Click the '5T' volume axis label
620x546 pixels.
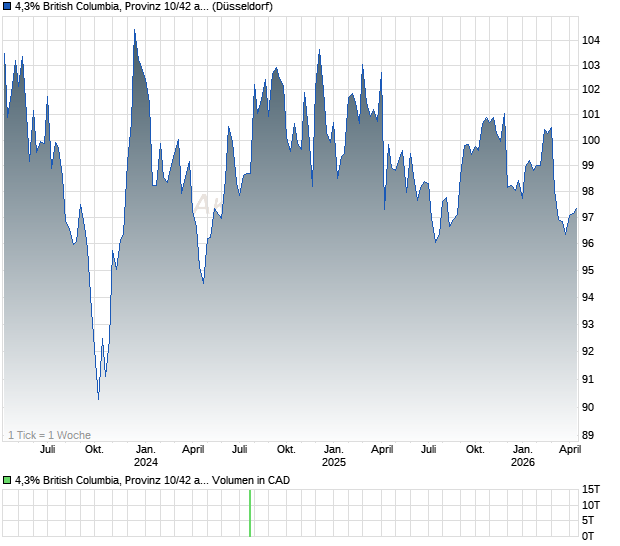[588, 520]
